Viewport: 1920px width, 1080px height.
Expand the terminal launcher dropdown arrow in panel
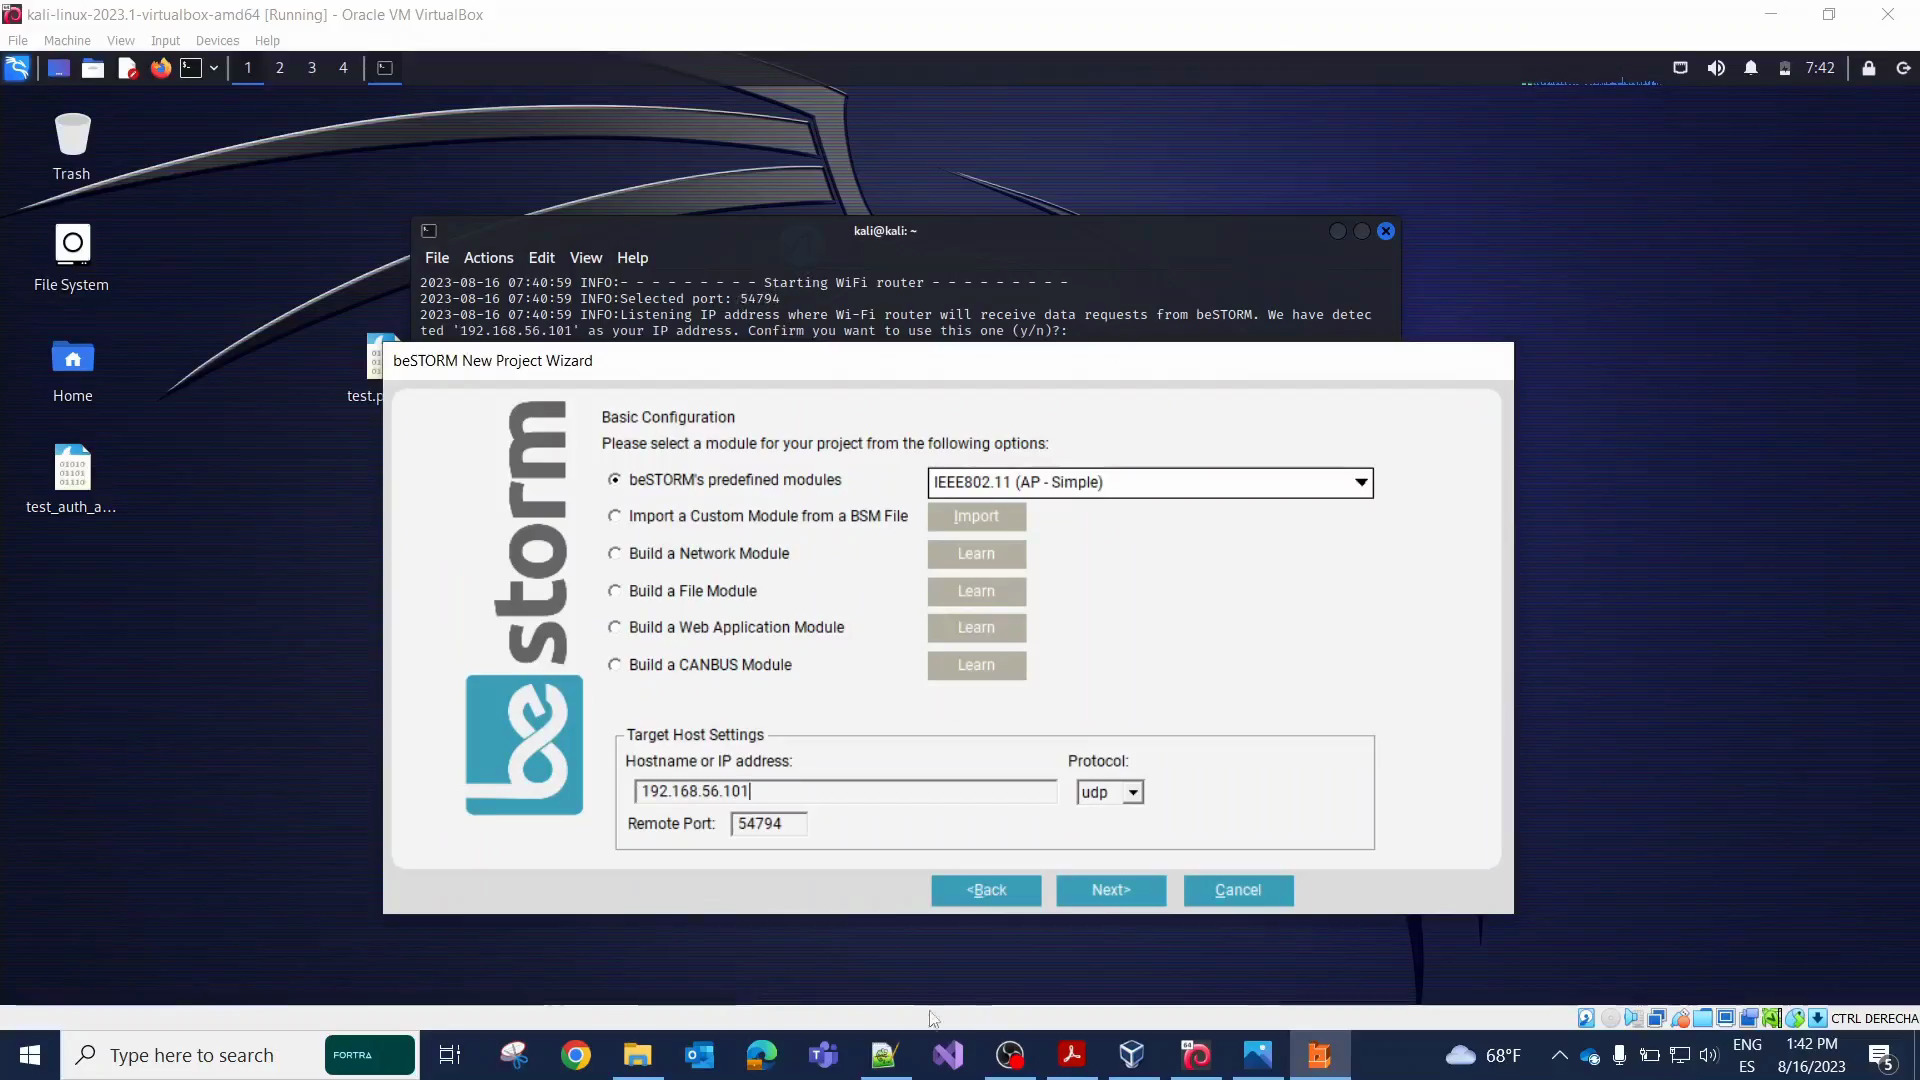(214, 68)
